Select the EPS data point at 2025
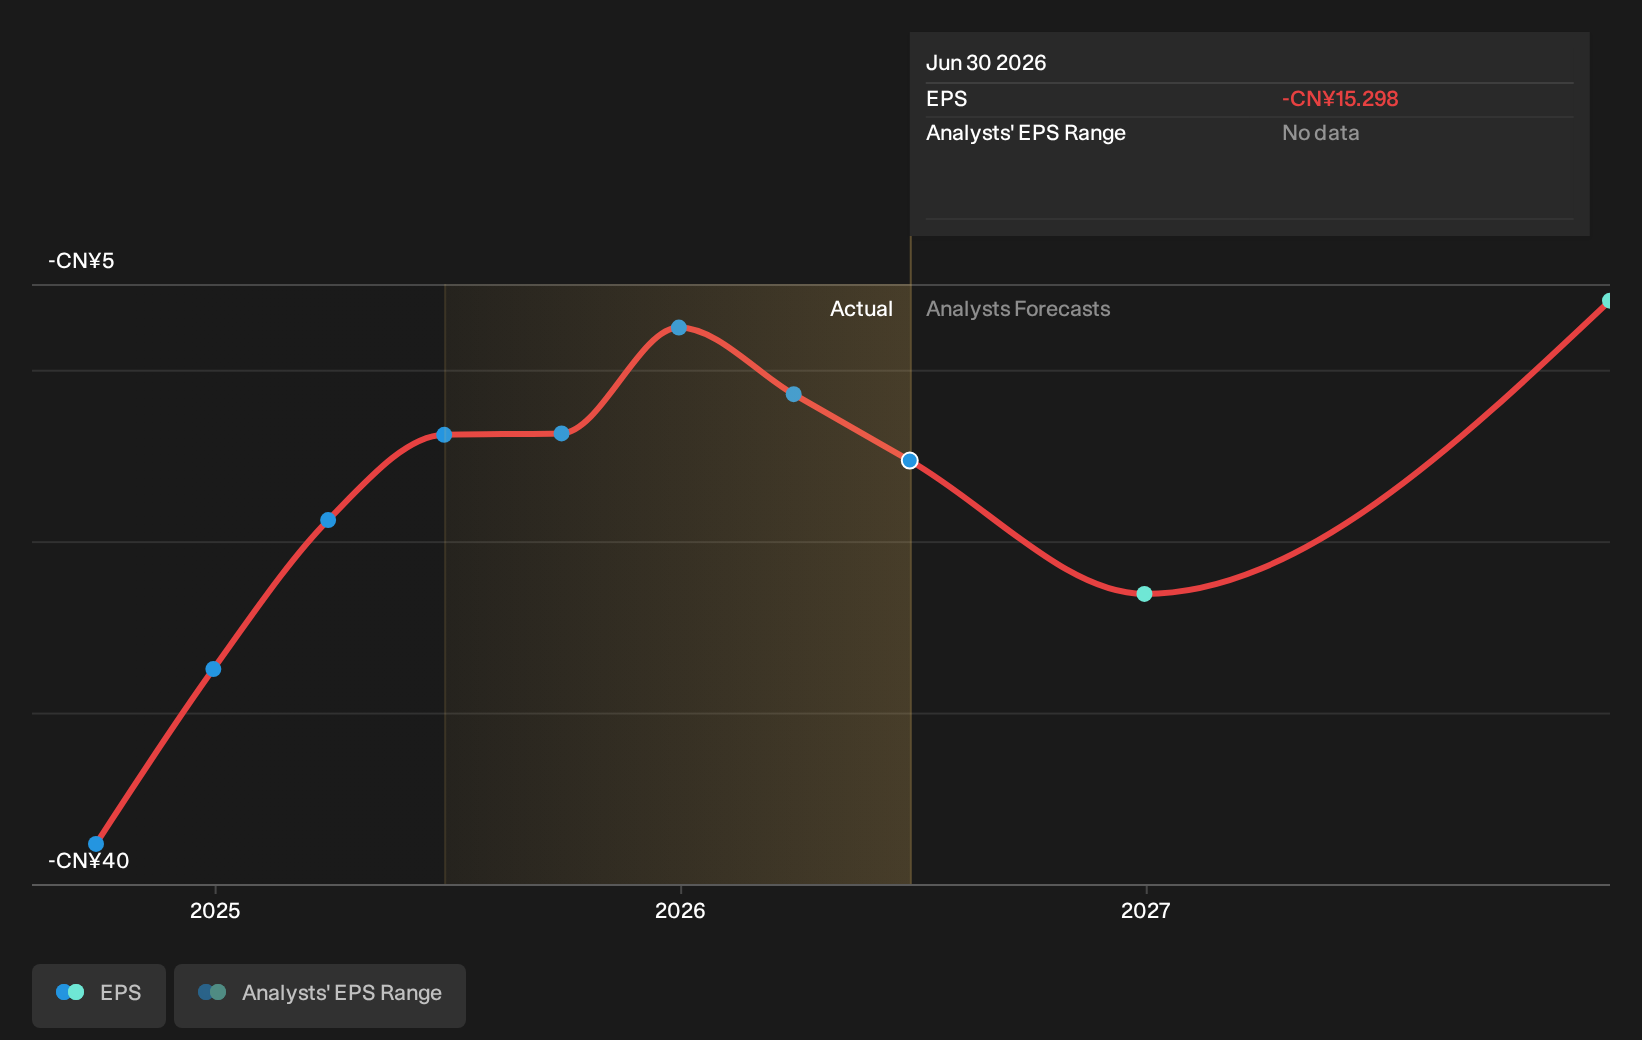The image size is (1642, 1040). pos(213,669)
